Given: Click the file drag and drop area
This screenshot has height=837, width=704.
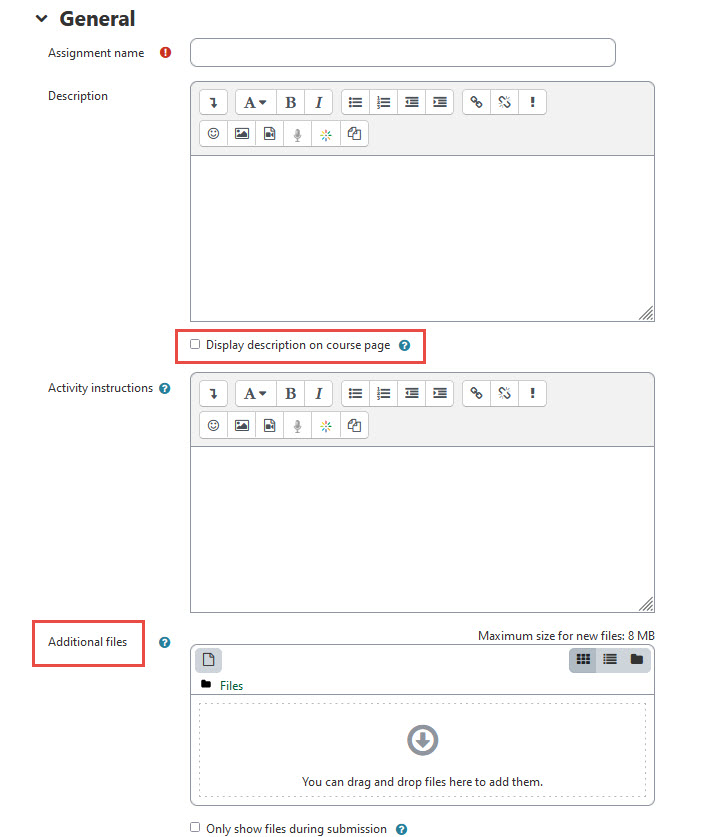Looking at the screenshot, I should [422, 750].
